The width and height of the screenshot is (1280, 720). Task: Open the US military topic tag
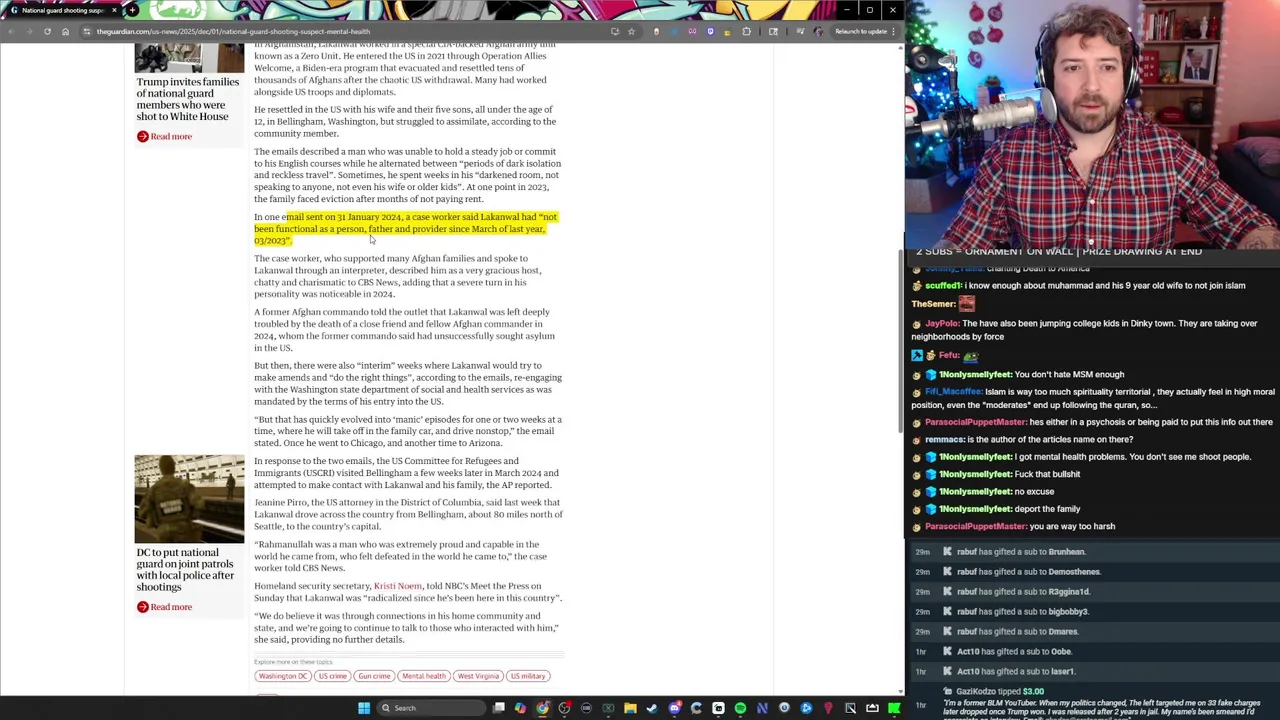pos(528,676)
